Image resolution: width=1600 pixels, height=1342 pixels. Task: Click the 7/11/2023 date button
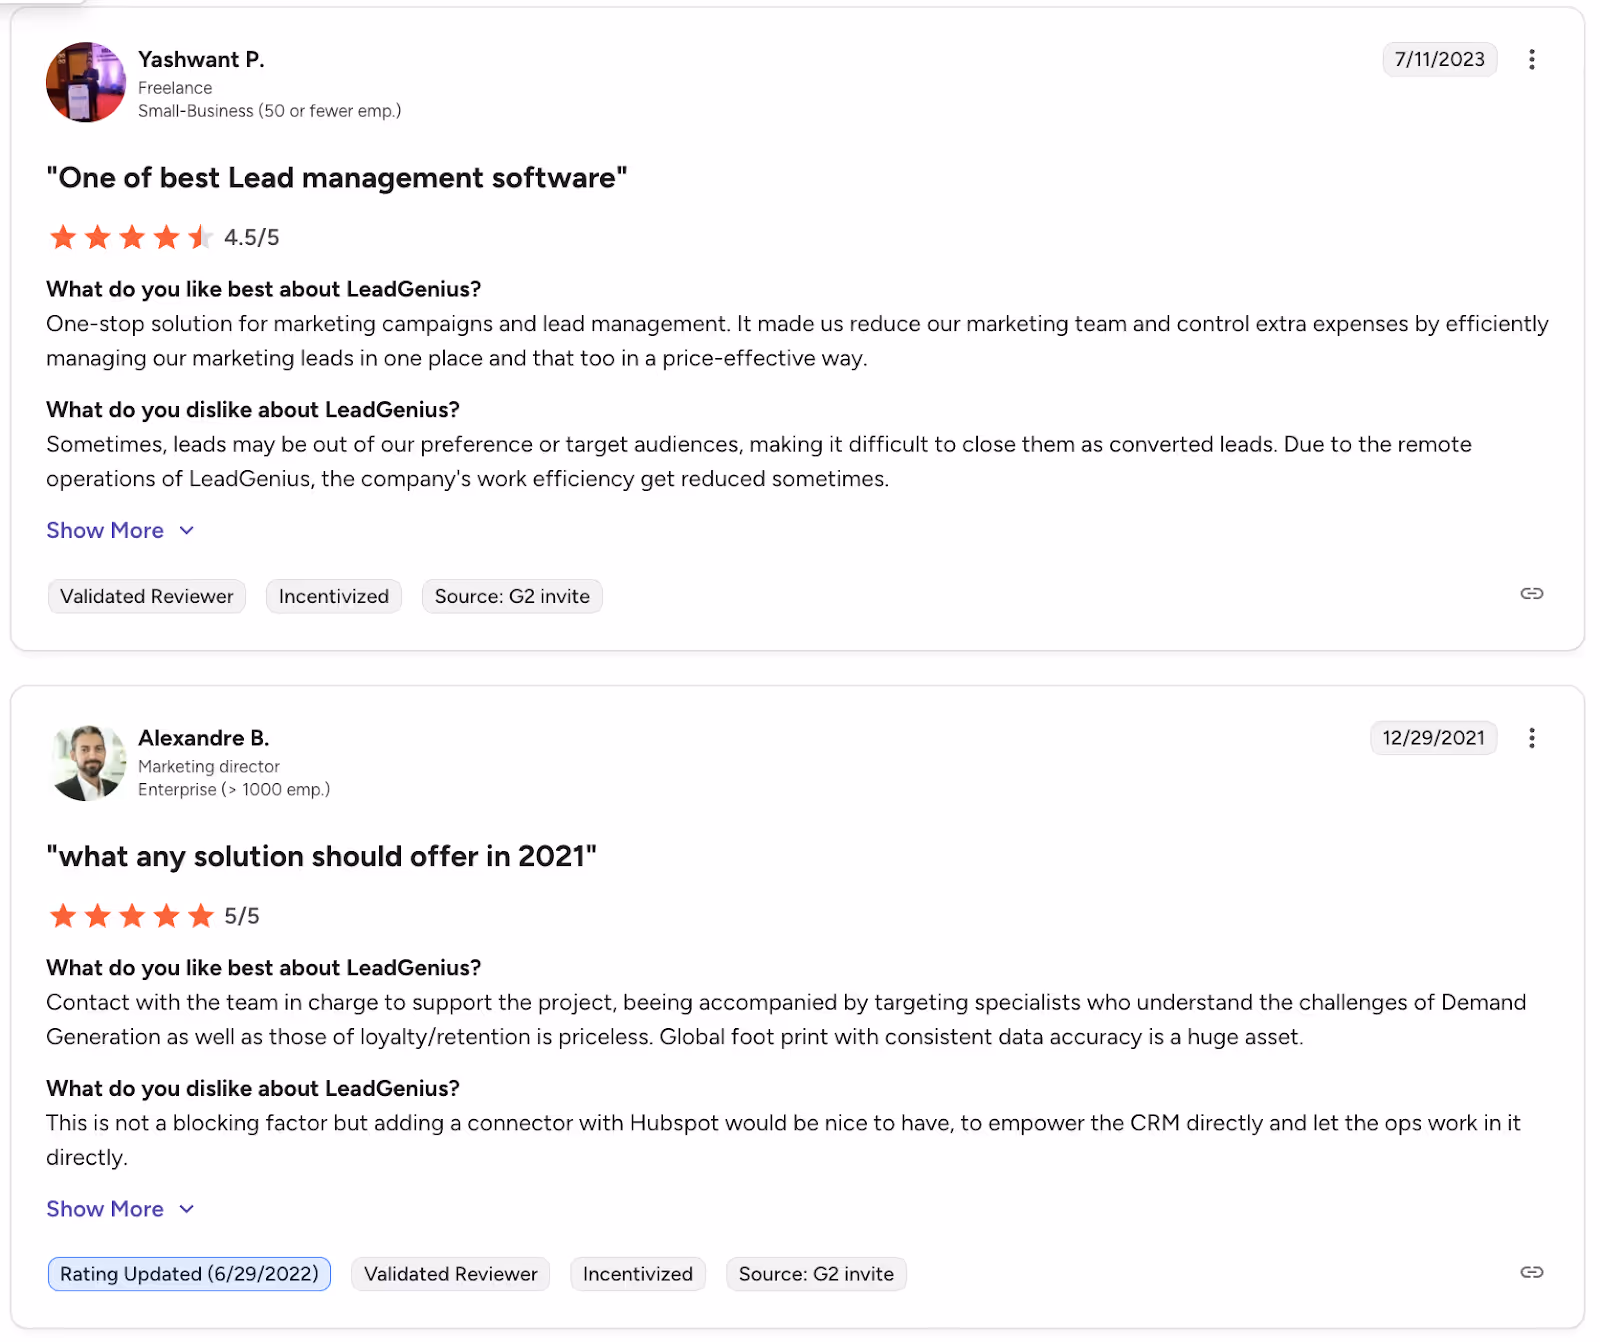pos(1439,59)
